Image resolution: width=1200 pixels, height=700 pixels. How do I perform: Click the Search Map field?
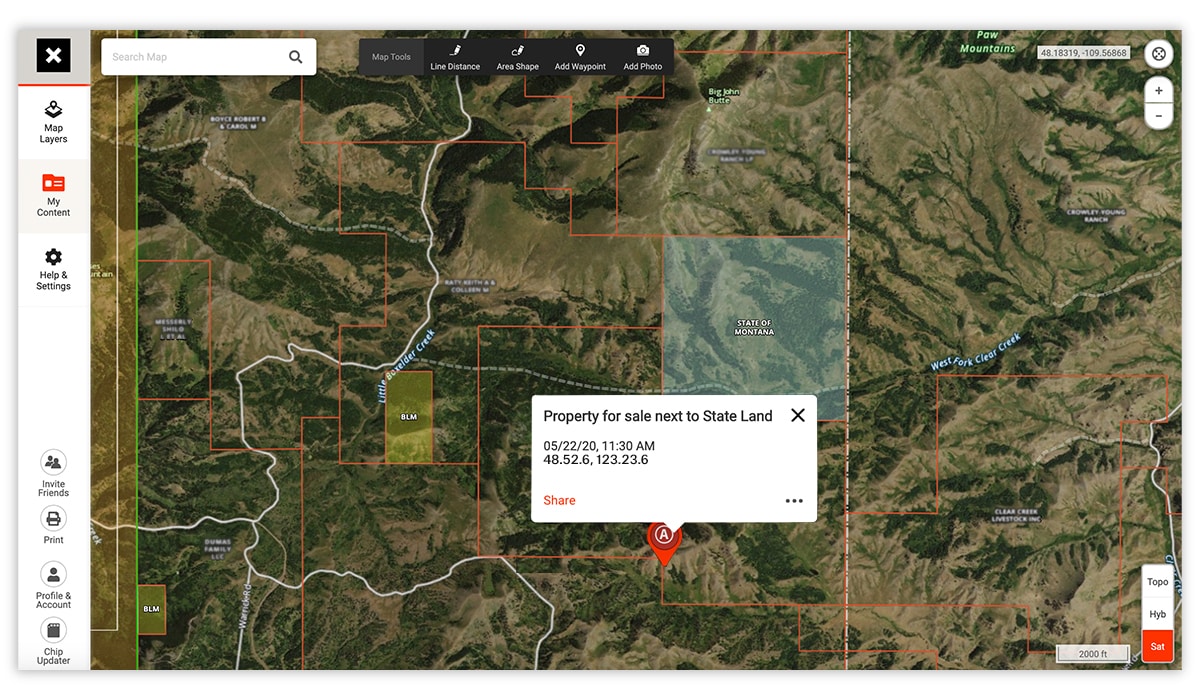coord(195,57)
